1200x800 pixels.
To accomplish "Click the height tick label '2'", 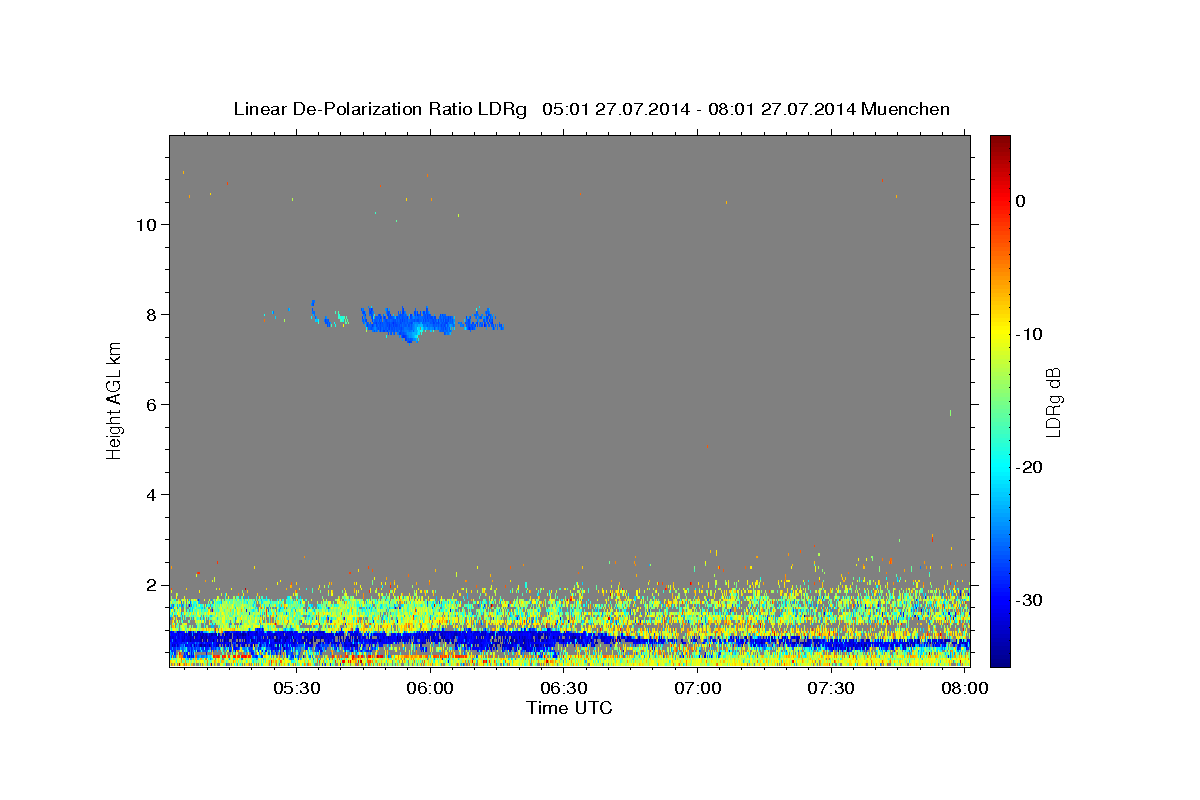I will click(151, 584).
